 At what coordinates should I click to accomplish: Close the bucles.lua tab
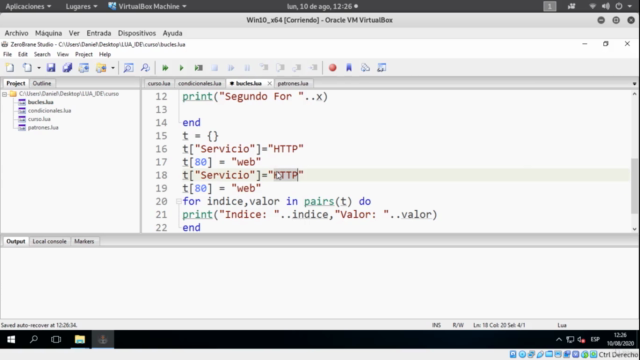(x=269, y=83)
